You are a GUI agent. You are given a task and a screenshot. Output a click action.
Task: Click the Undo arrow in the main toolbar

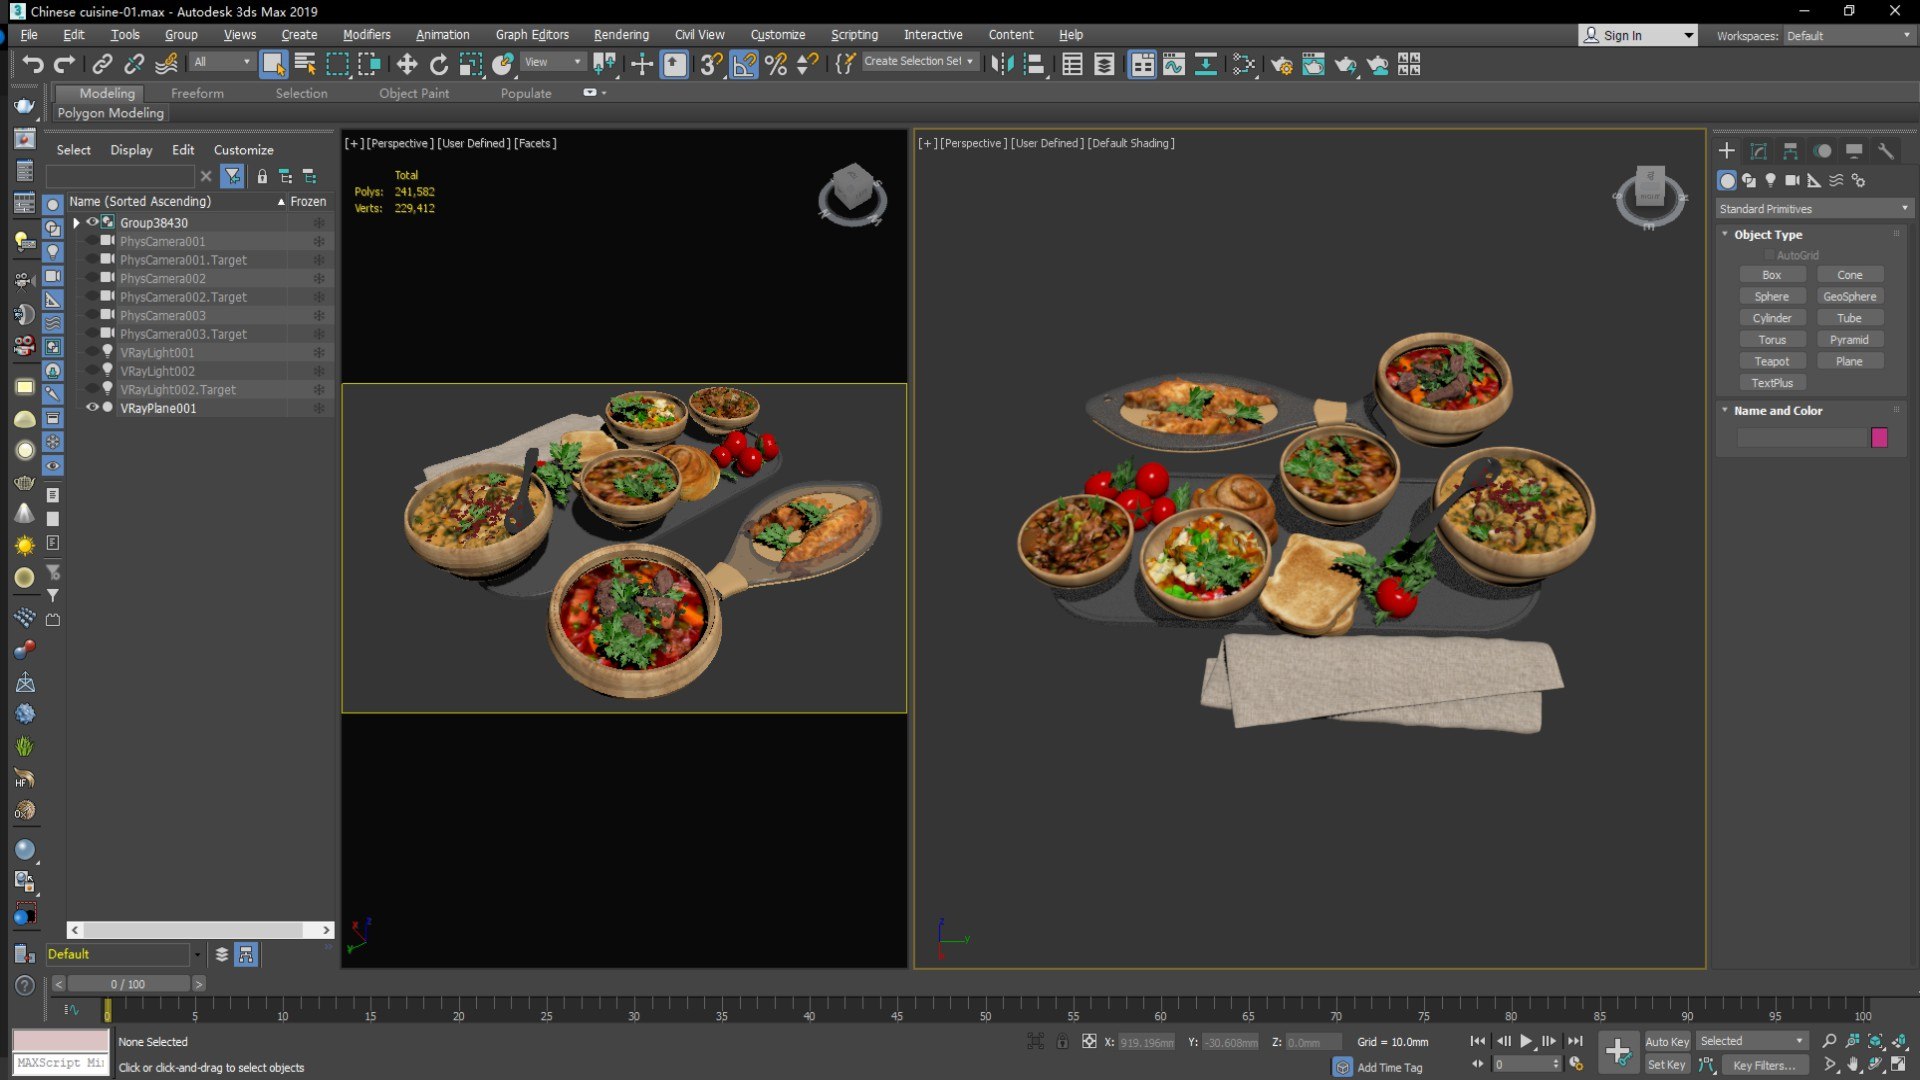click(x=33, y=64)
